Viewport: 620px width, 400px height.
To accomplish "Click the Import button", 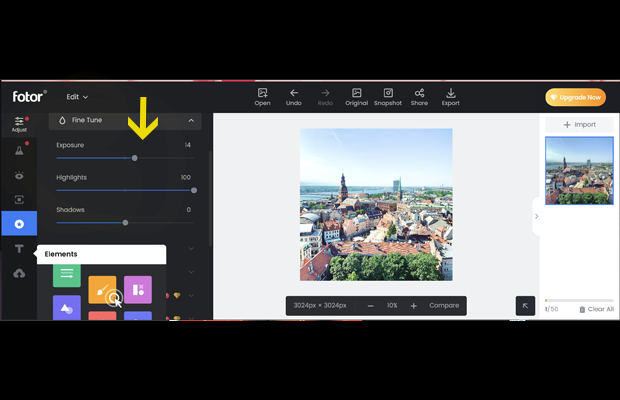I will (x=579, y=125).
